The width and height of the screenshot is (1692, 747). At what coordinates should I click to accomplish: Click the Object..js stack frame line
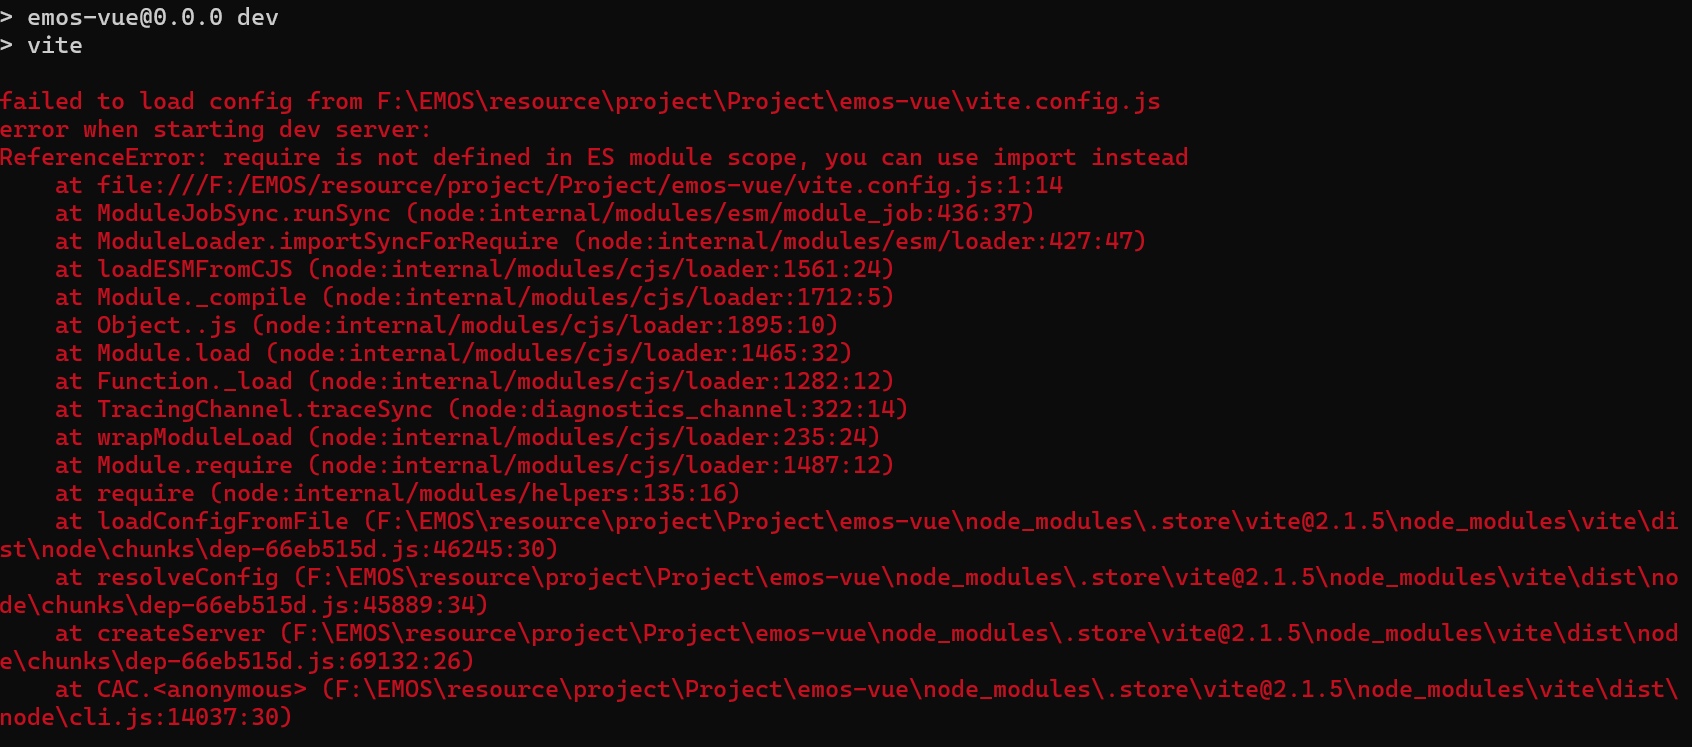[446, 325]
